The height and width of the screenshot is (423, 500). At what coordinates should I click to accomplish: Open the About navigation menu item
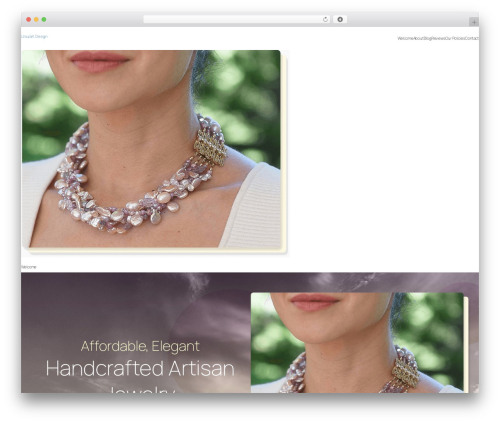419,38
